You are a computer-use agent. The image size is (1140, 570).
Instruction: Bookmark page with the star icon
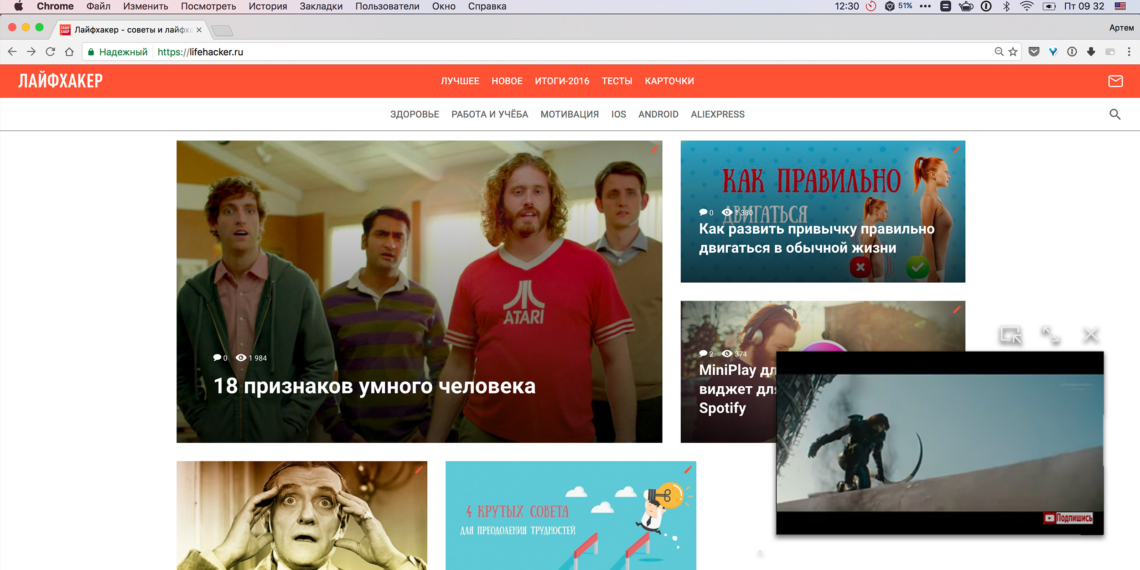pyautogui.click(x=1013, y=52)
